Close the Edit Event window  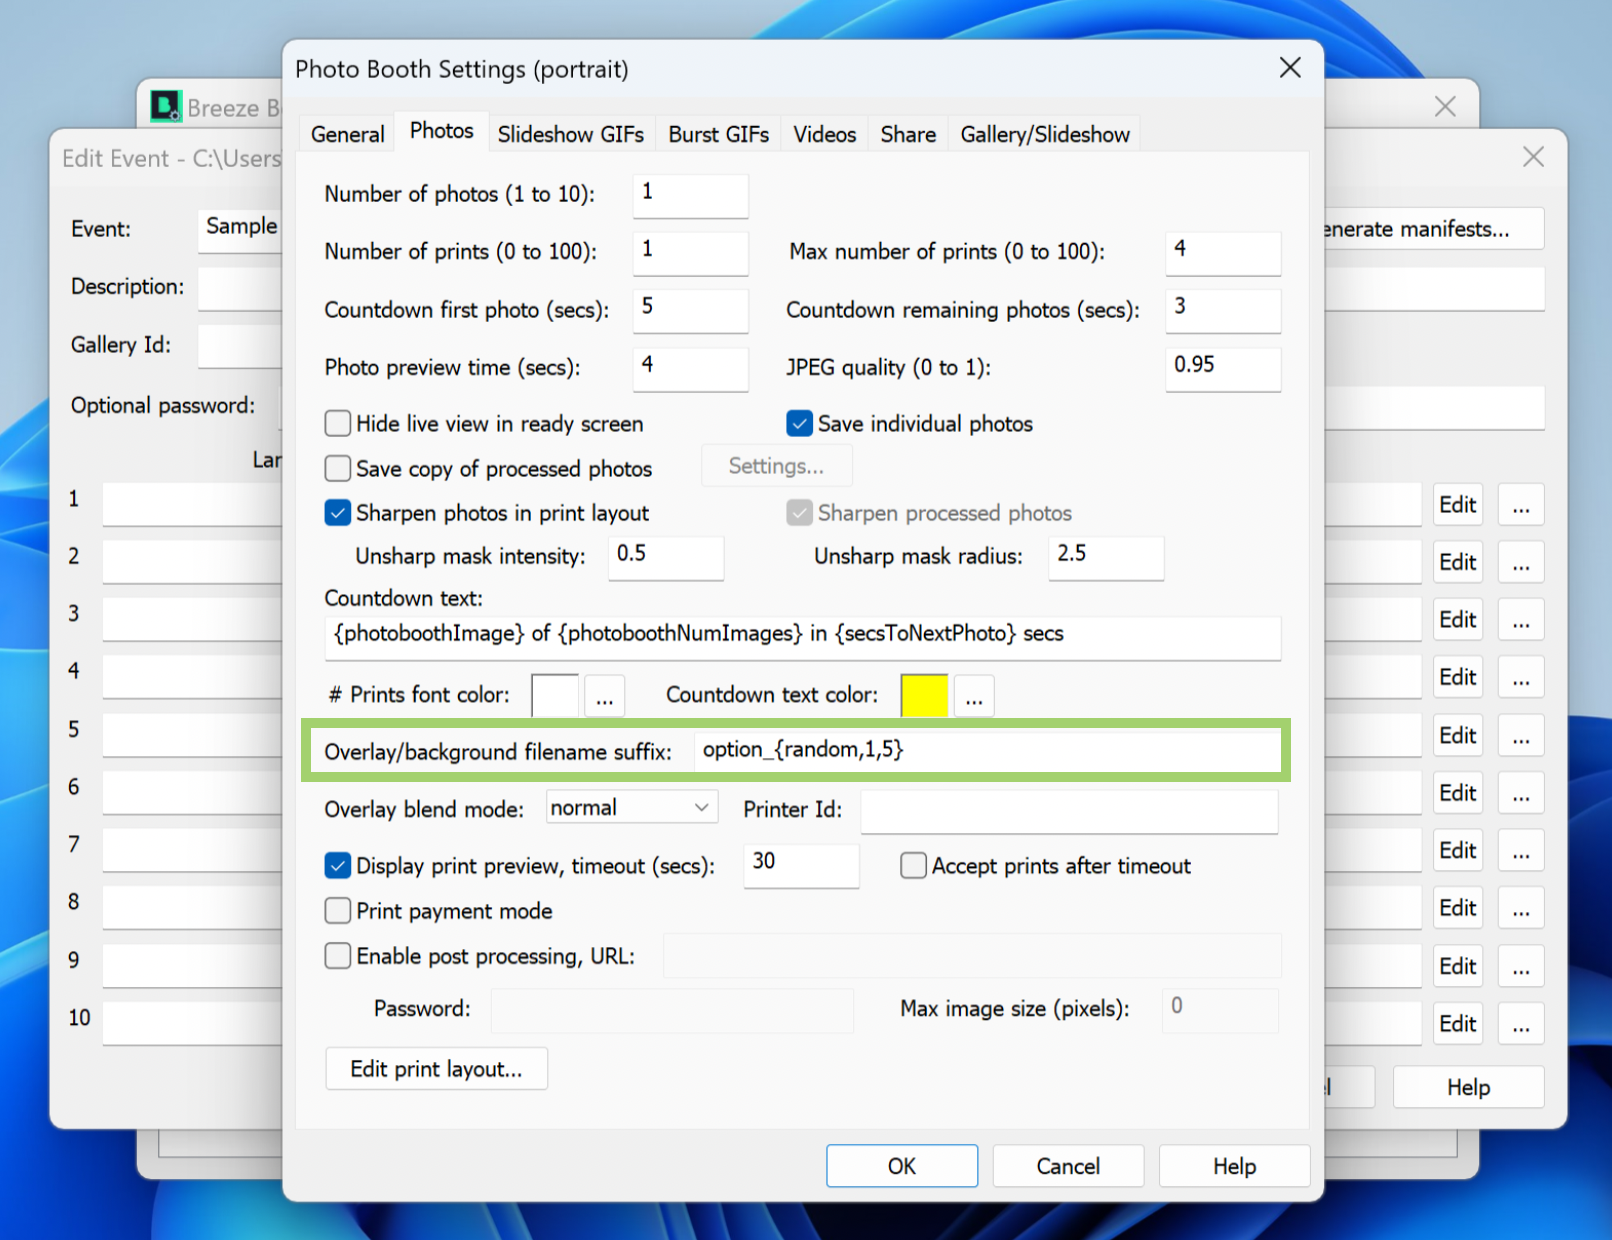pyautogui.click(x=1532, y=157)
